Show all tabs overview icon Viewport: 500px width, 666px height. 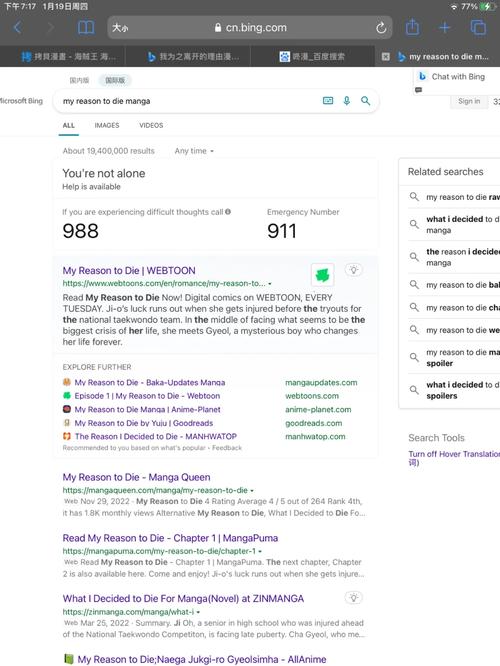click(478, 28)
